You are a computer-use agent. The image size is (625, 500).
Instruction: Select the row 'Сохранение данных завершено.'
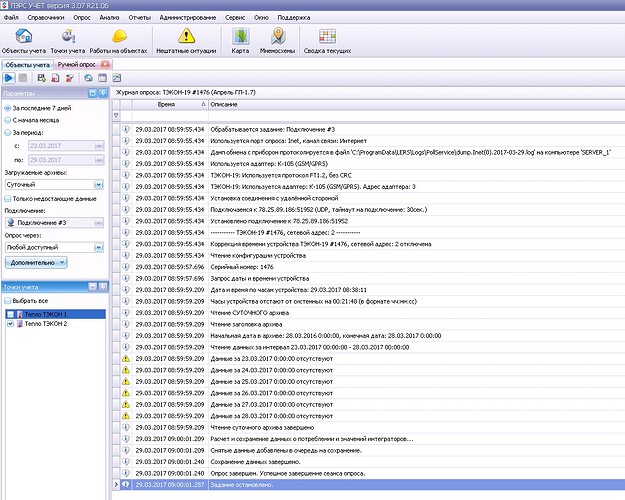(369, 462)
